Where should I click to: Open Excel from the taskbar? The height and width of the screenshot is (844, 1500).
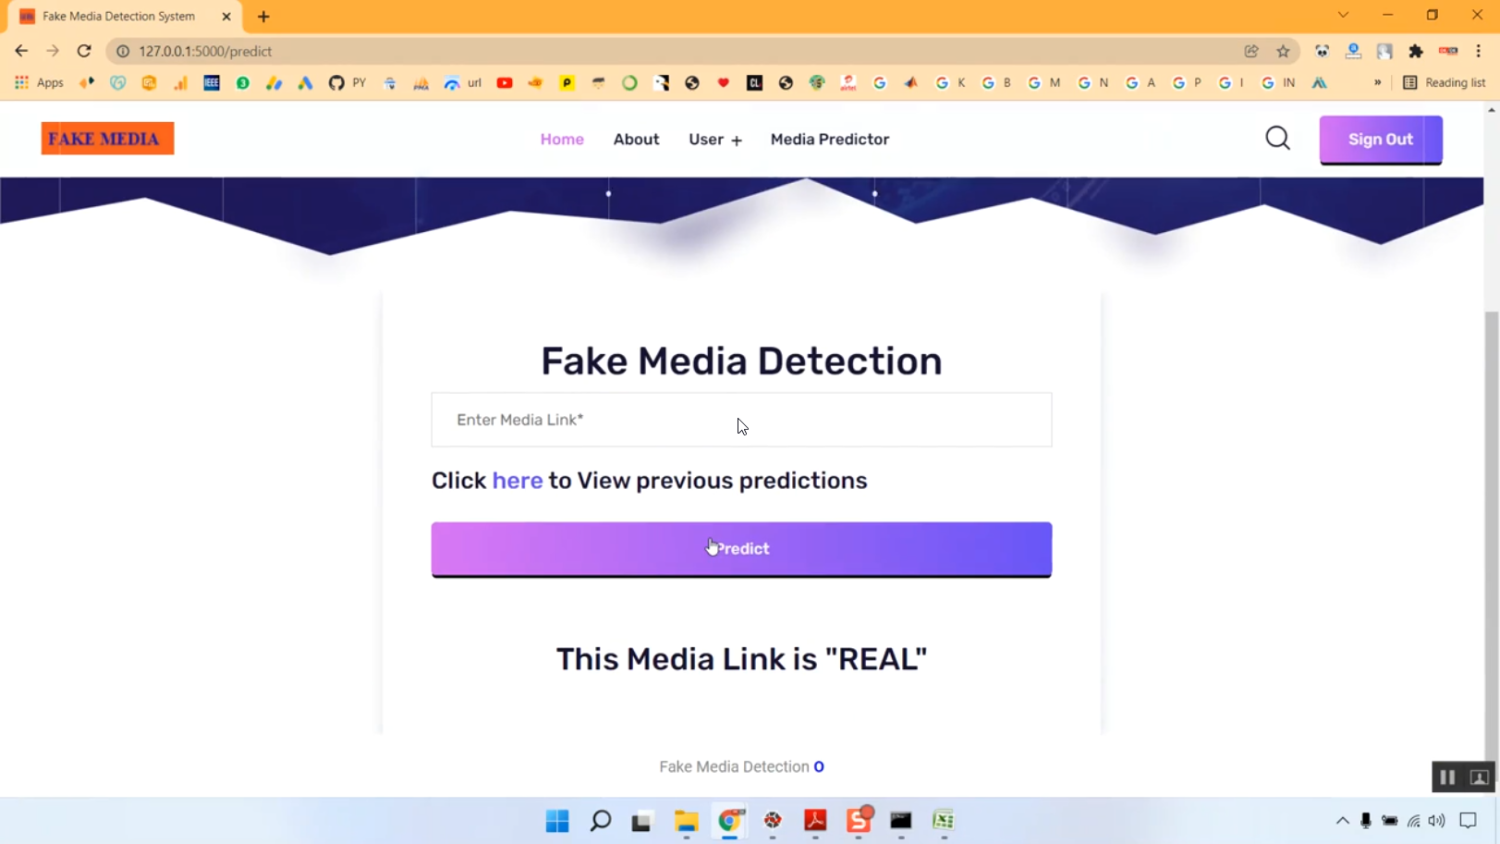pos(943,821)
